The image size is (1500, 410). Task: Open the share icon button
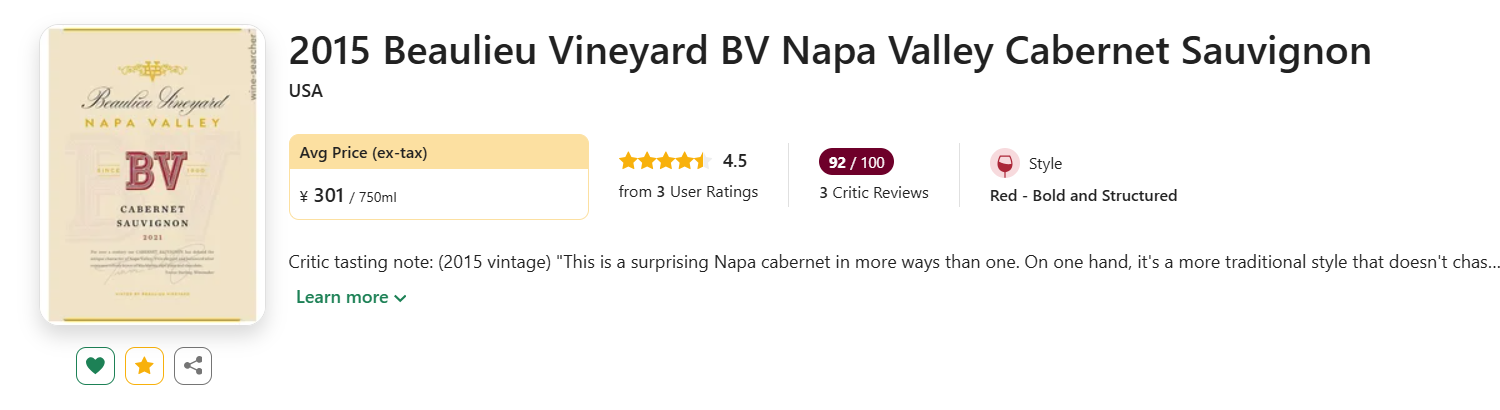[x=193, y=366]
